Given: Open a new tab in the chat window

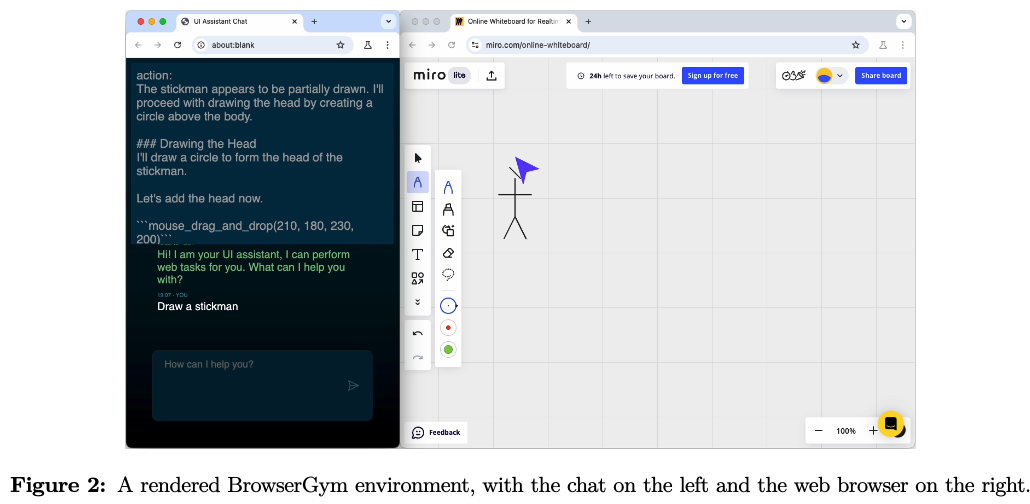Looking at the screenshot, I should coord(314,22).
